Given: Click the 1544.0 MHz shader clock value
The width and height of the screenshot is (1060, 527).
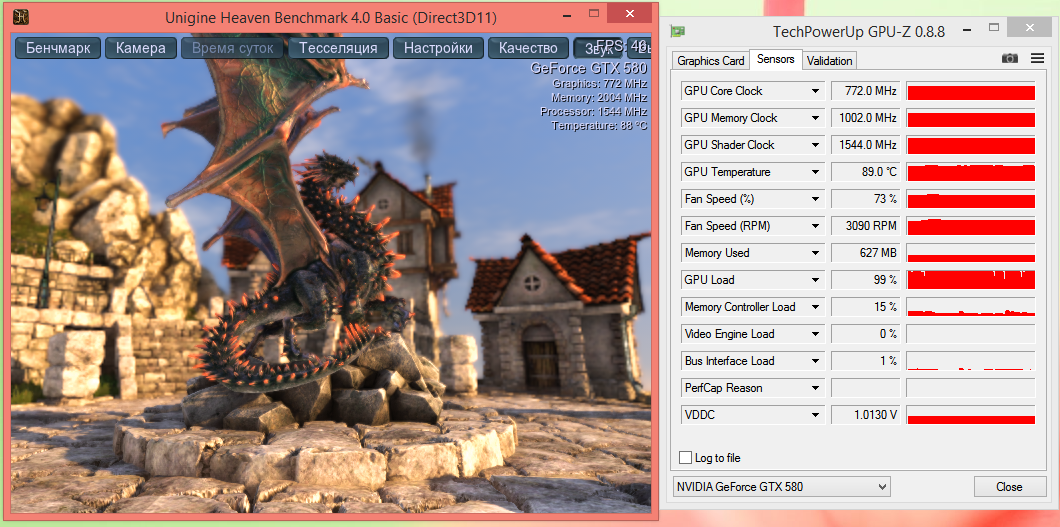Looking at the screenshot, I should (x=866, y=145).
